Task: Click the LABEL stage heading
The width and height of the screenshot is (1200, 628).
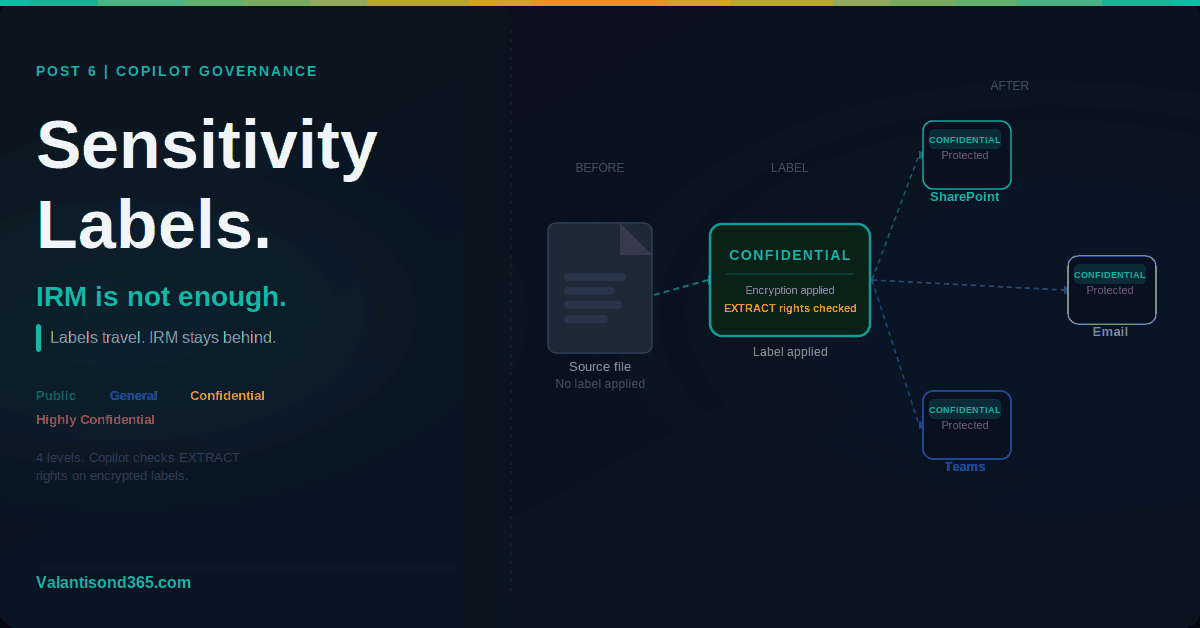Action: [789, 168]
